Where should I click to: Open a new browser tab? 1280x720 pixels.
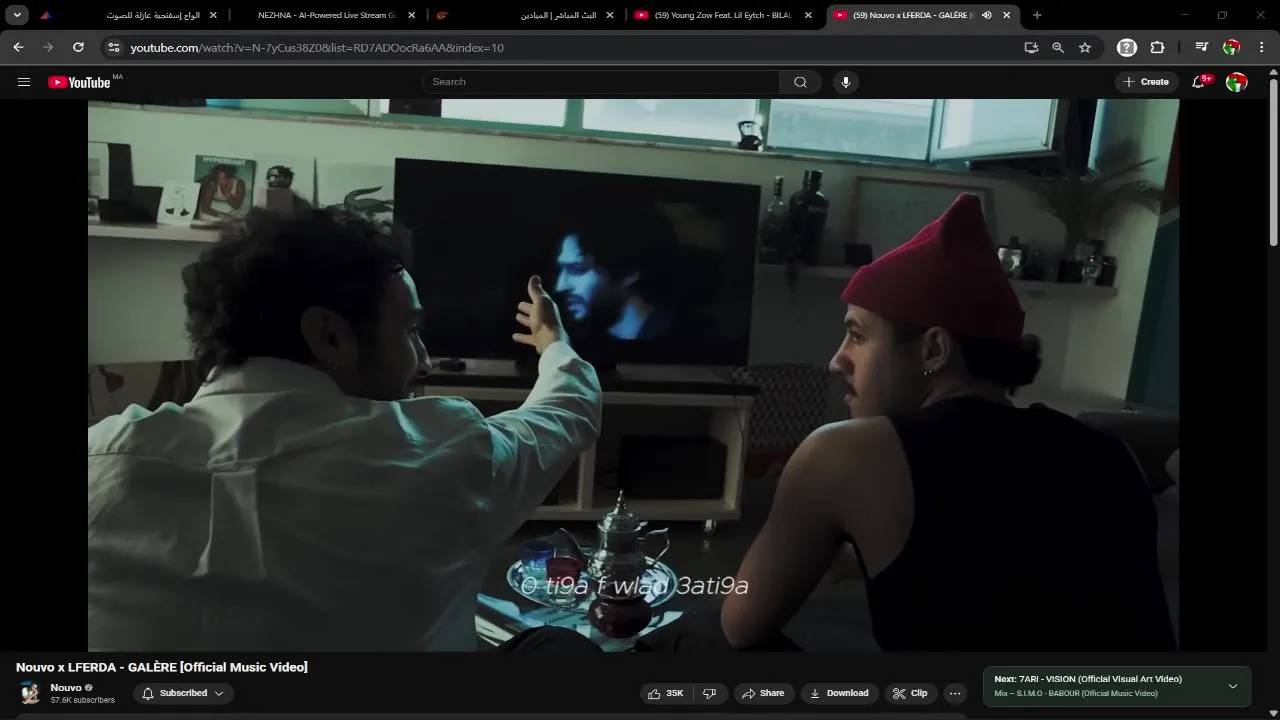pos(1037,15)
